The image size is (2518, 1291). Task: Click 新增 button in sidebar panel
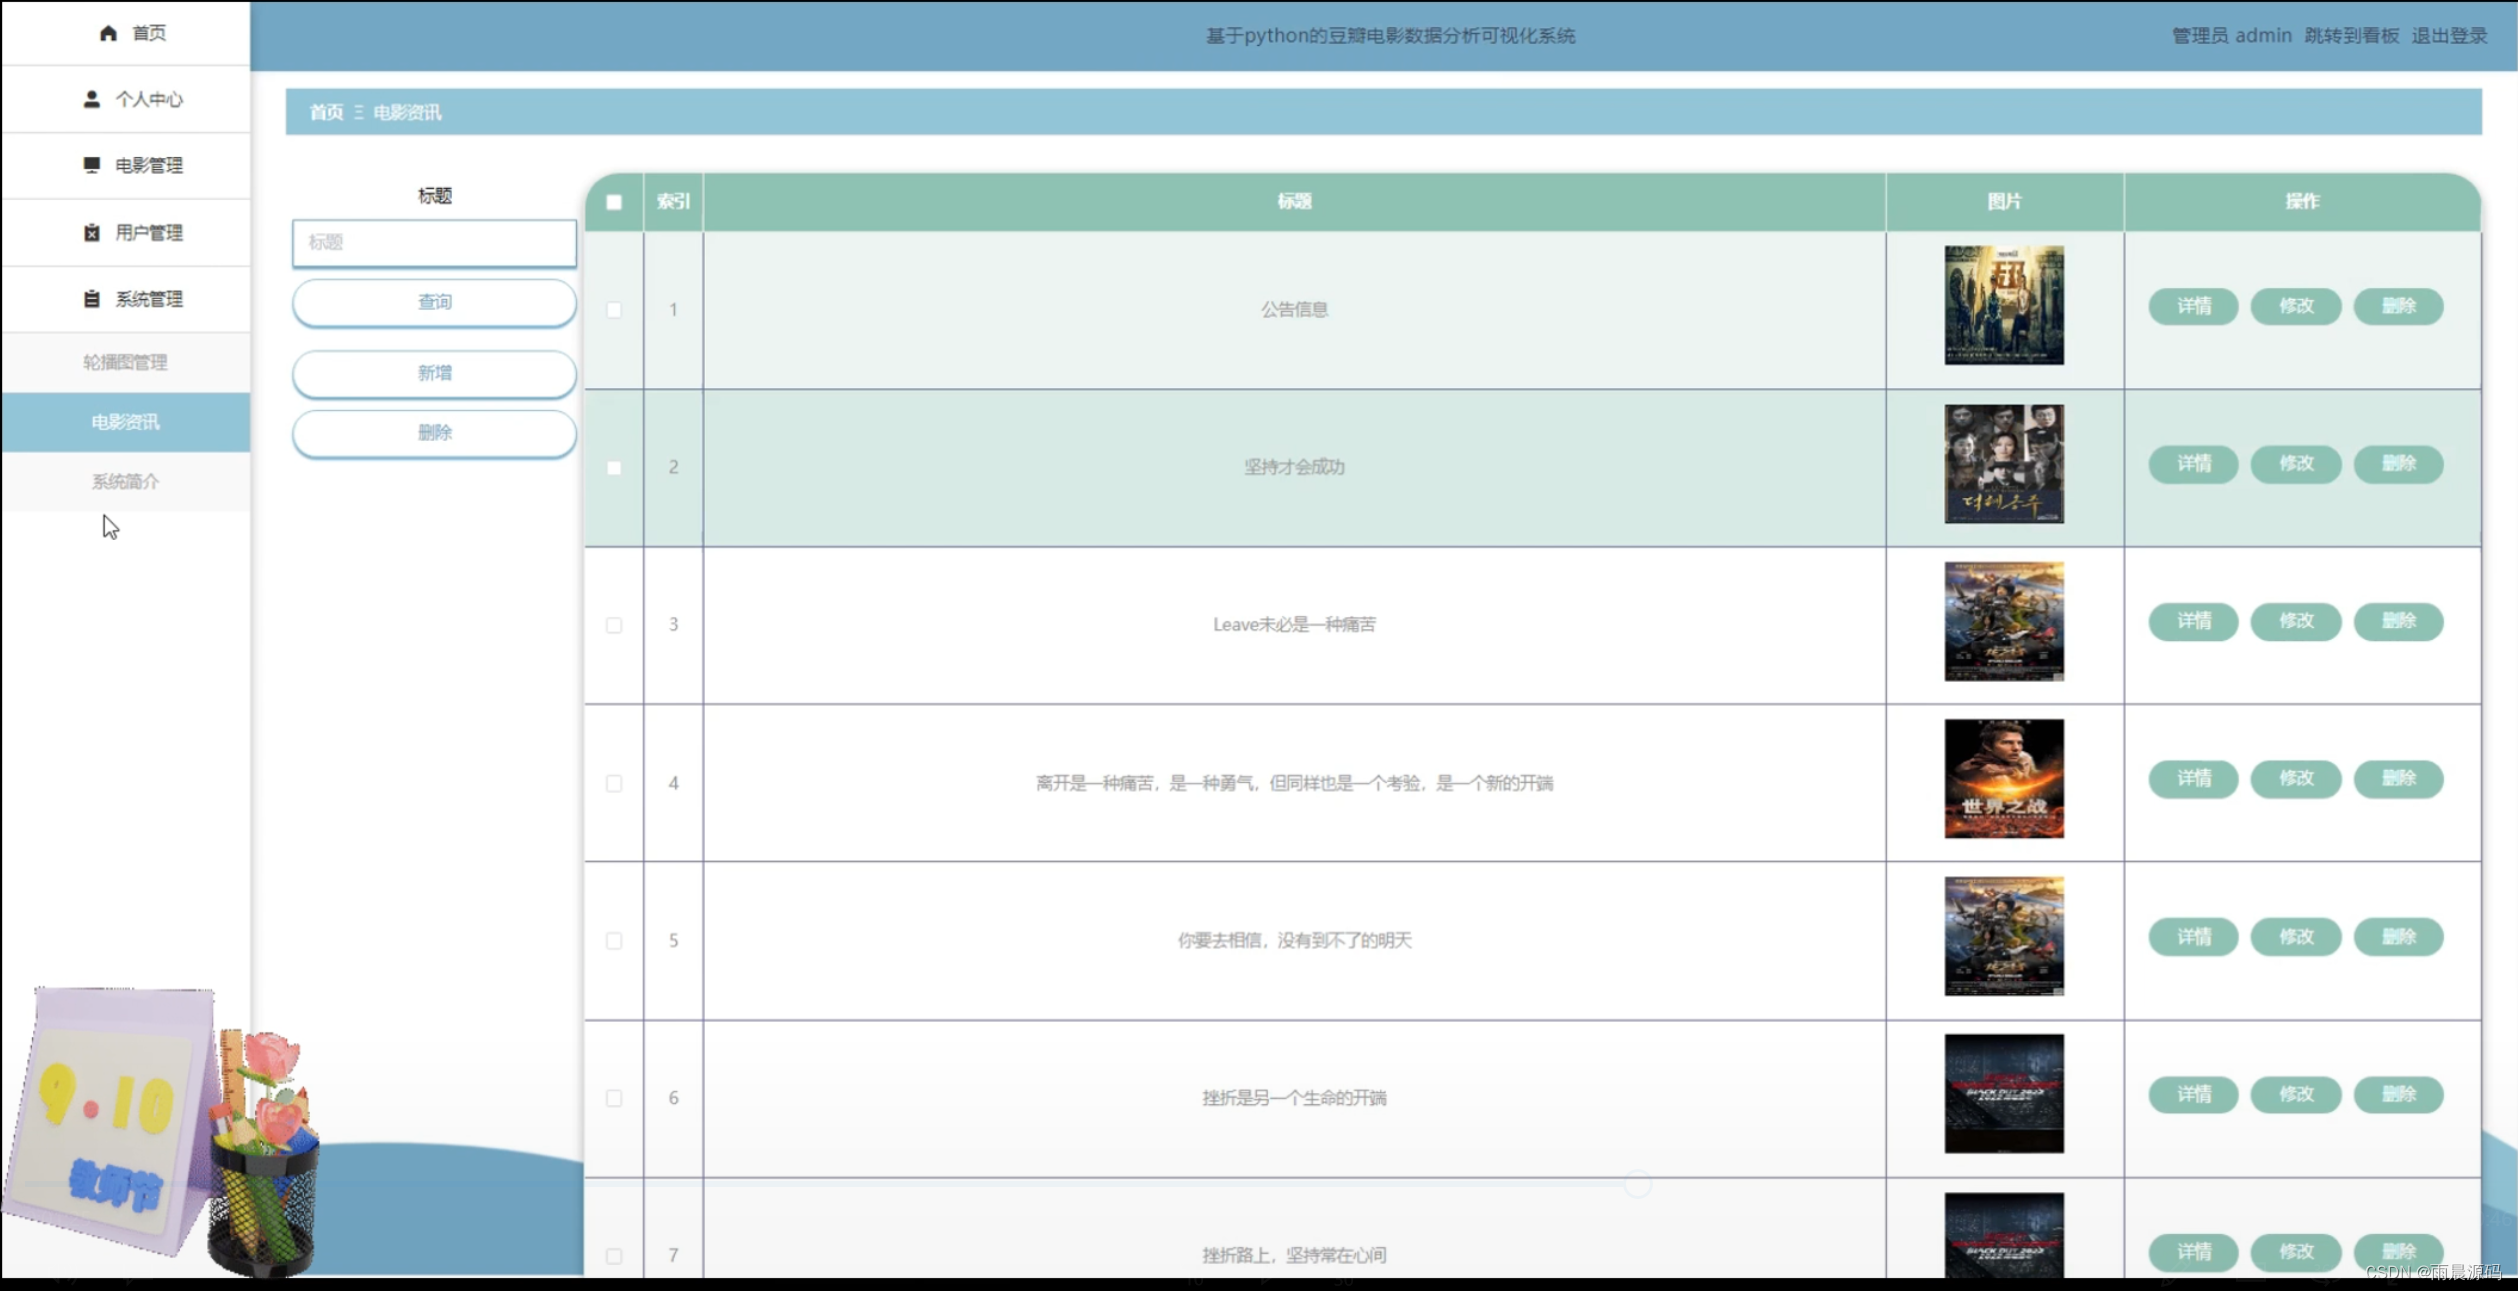pos(433,372)
